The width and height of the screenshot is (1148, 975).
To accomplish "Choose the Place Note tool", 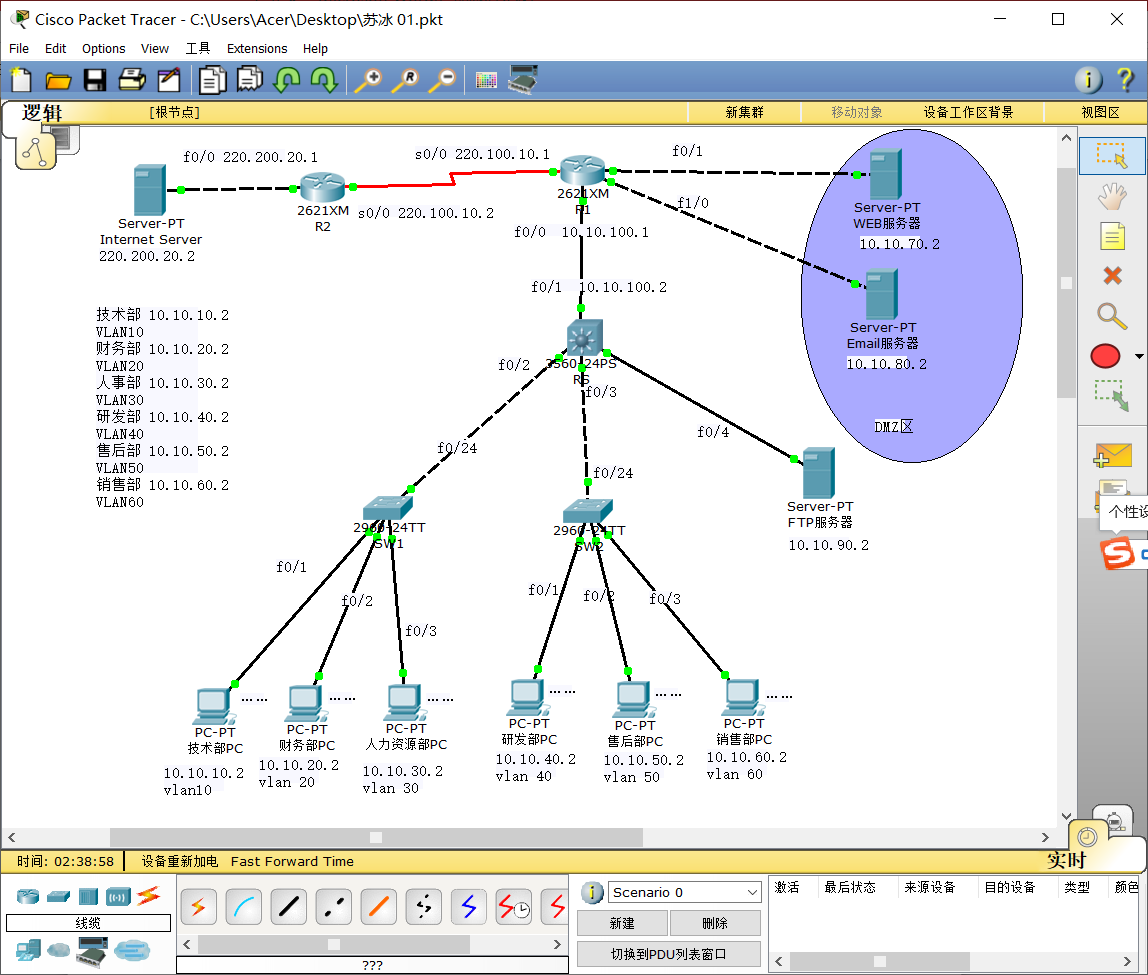I will 1112,236.
